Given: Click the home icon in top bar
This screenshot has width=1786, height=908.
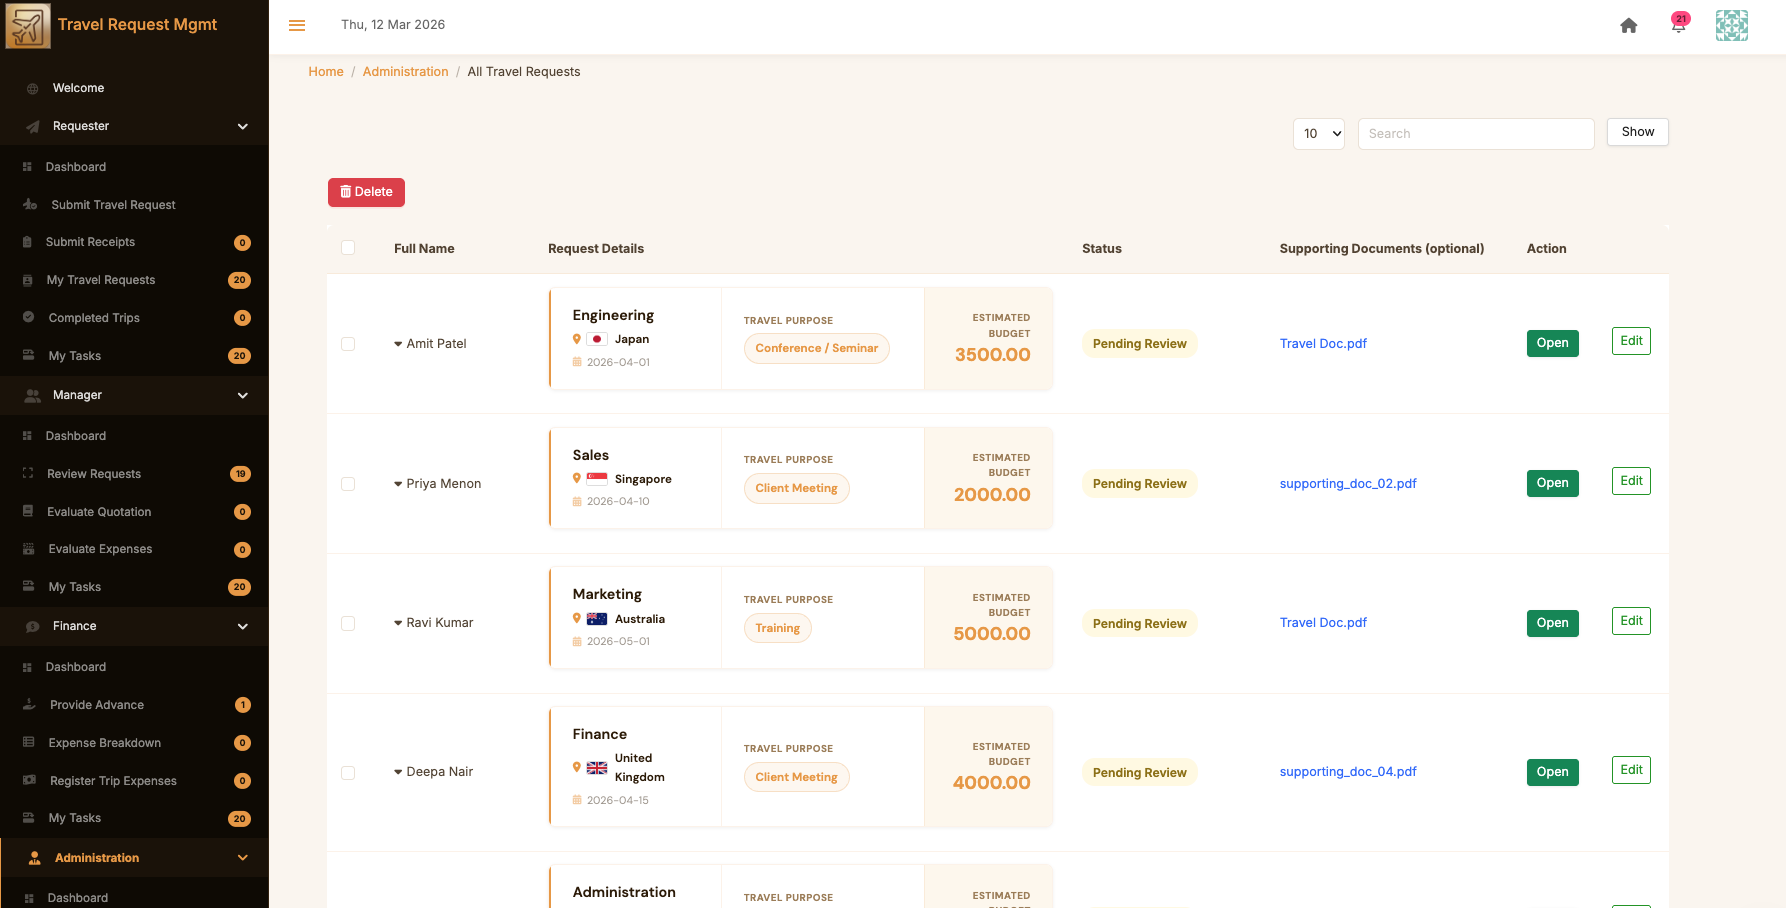Looking at the screenshot, I should click(1628, 26).
